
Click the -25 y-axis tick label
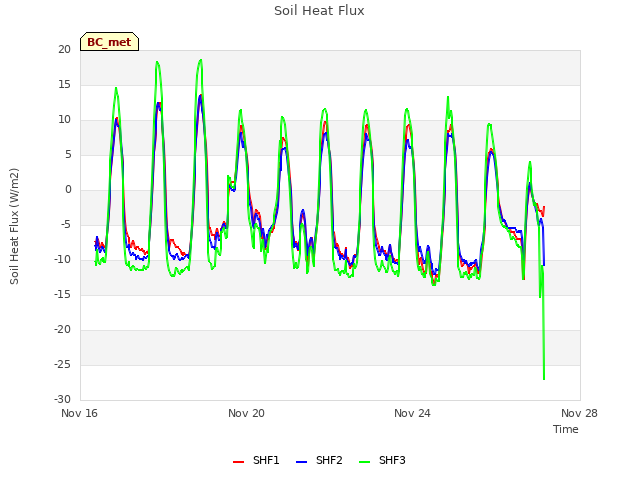(62, 364)
